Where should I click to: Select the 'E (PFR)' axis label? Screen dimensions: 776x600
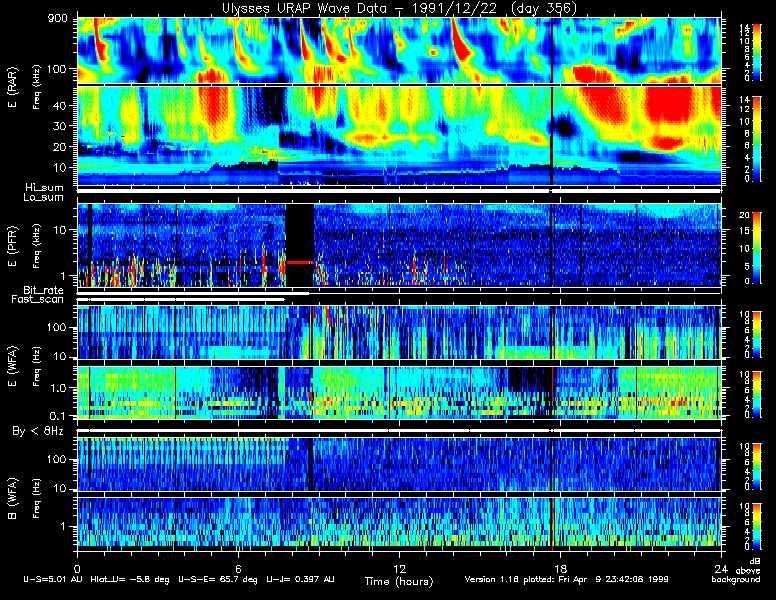pyautogui.click(x=12, y=246)
